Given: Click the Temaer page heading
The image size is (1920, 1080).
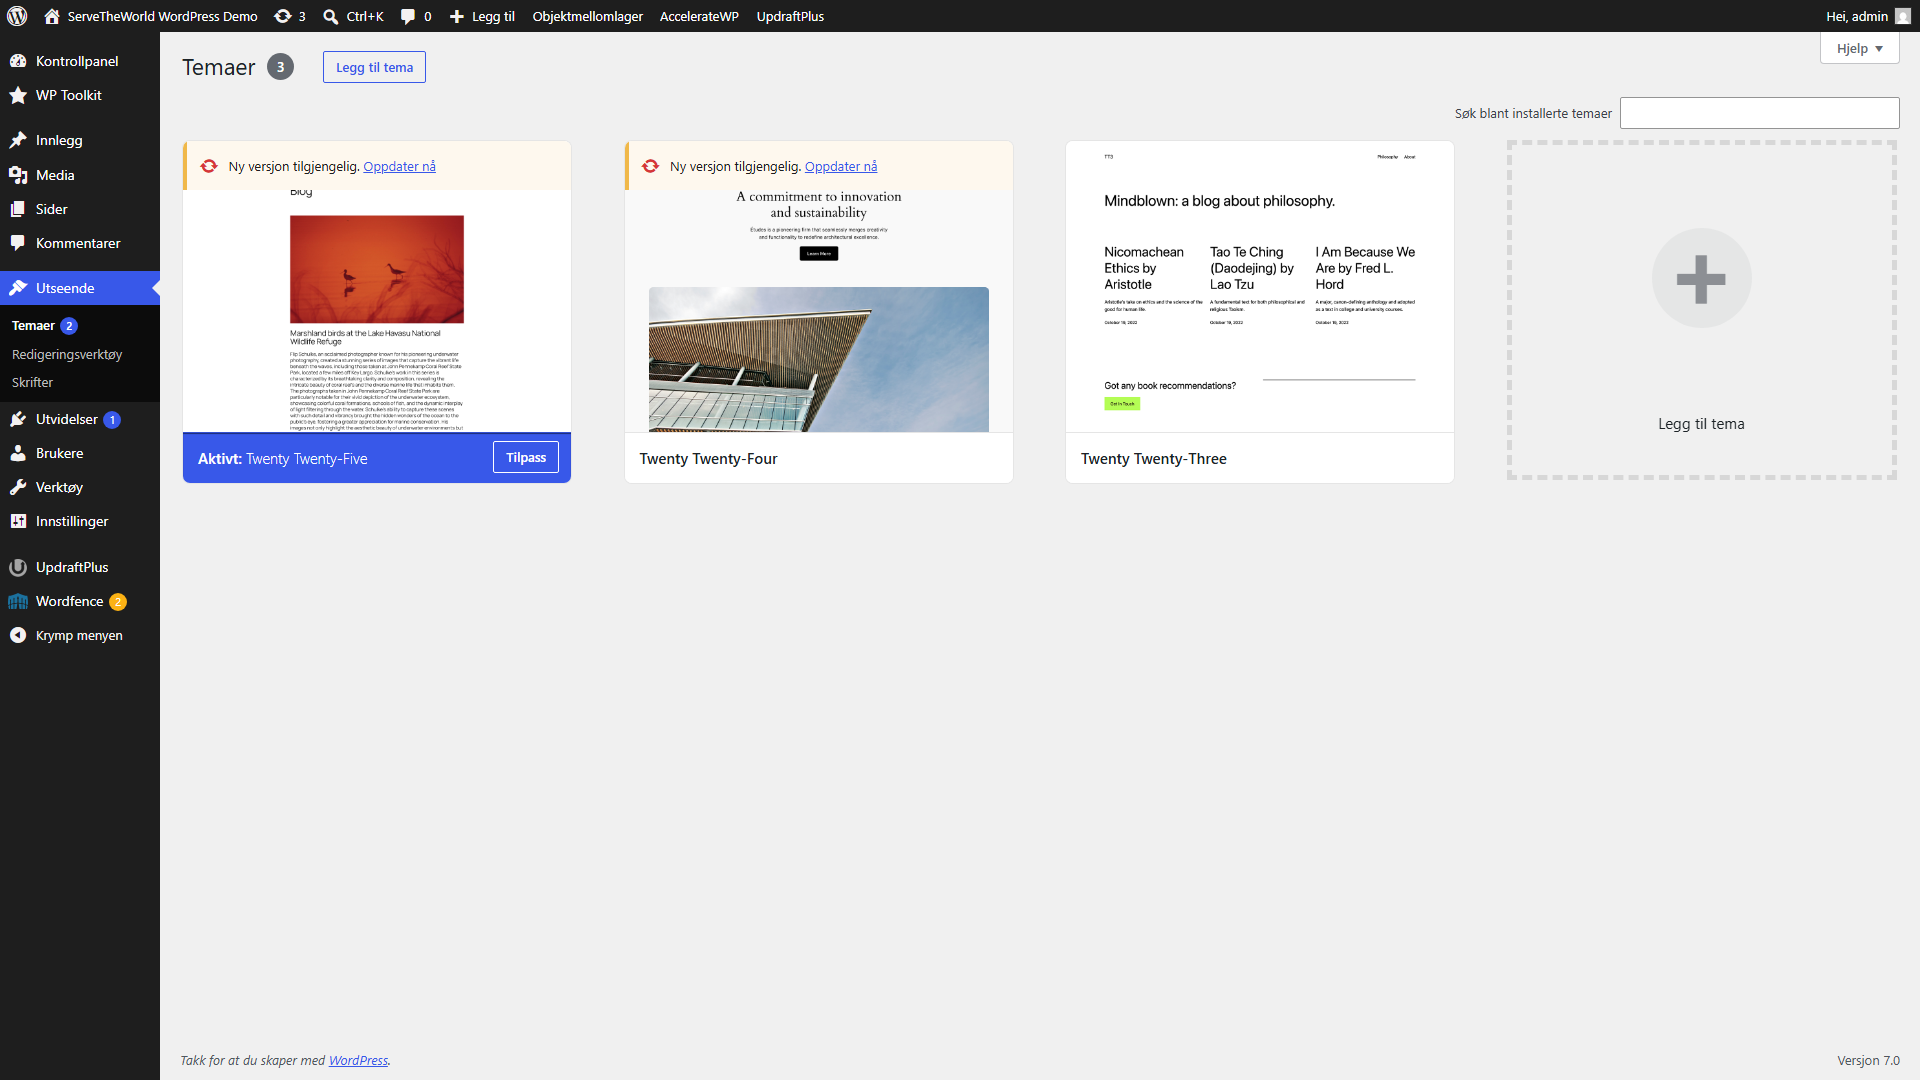Looking at the screenshot, I should coord(219,67).
